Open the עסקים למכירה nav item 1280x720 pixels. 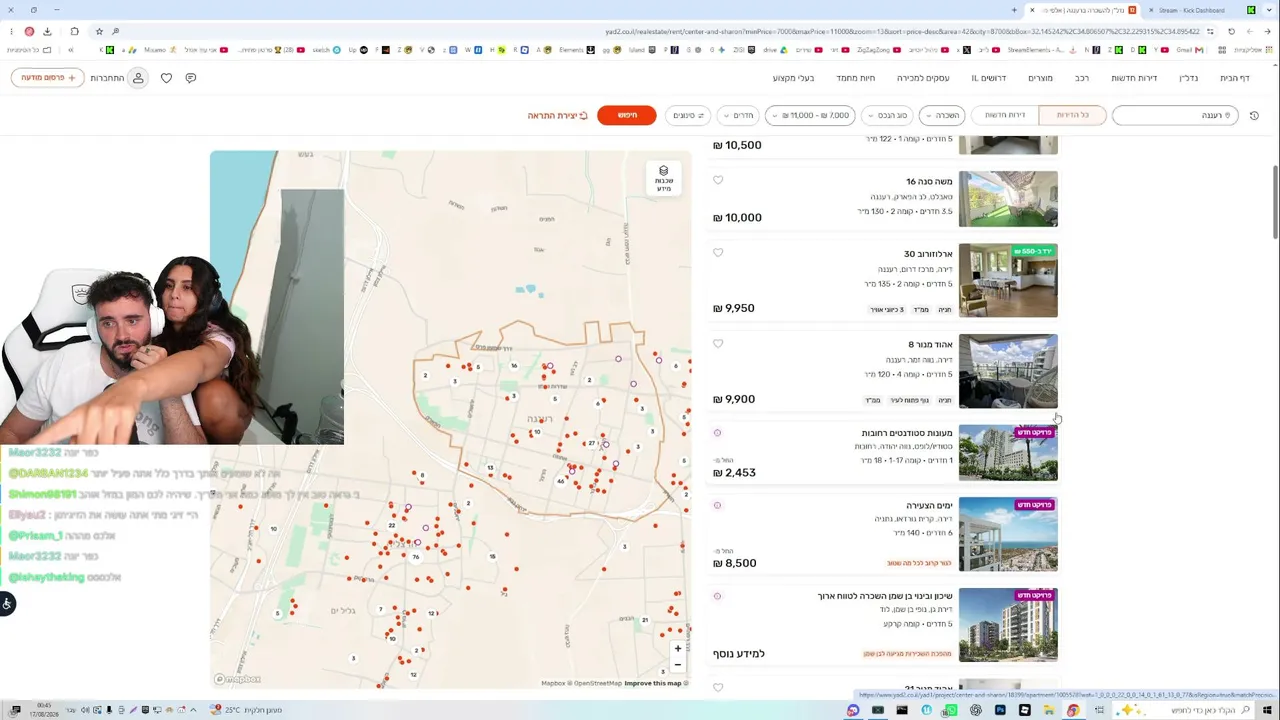(x=923, y=78)
